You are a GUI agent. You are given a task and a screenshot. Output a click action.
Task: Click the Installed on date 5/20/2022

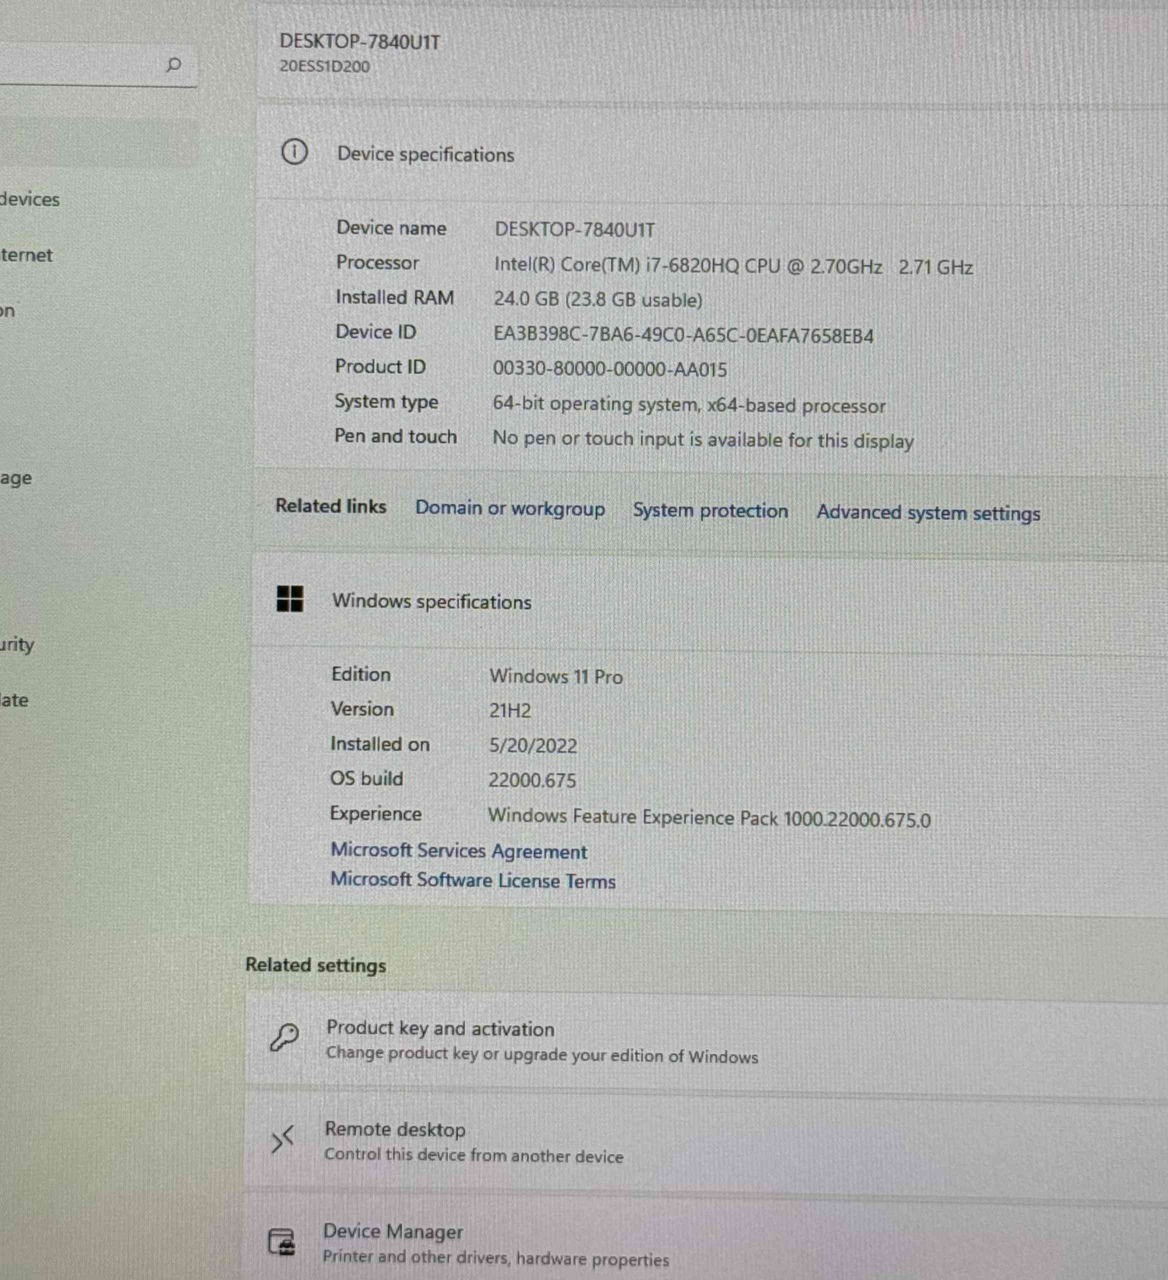533,746
